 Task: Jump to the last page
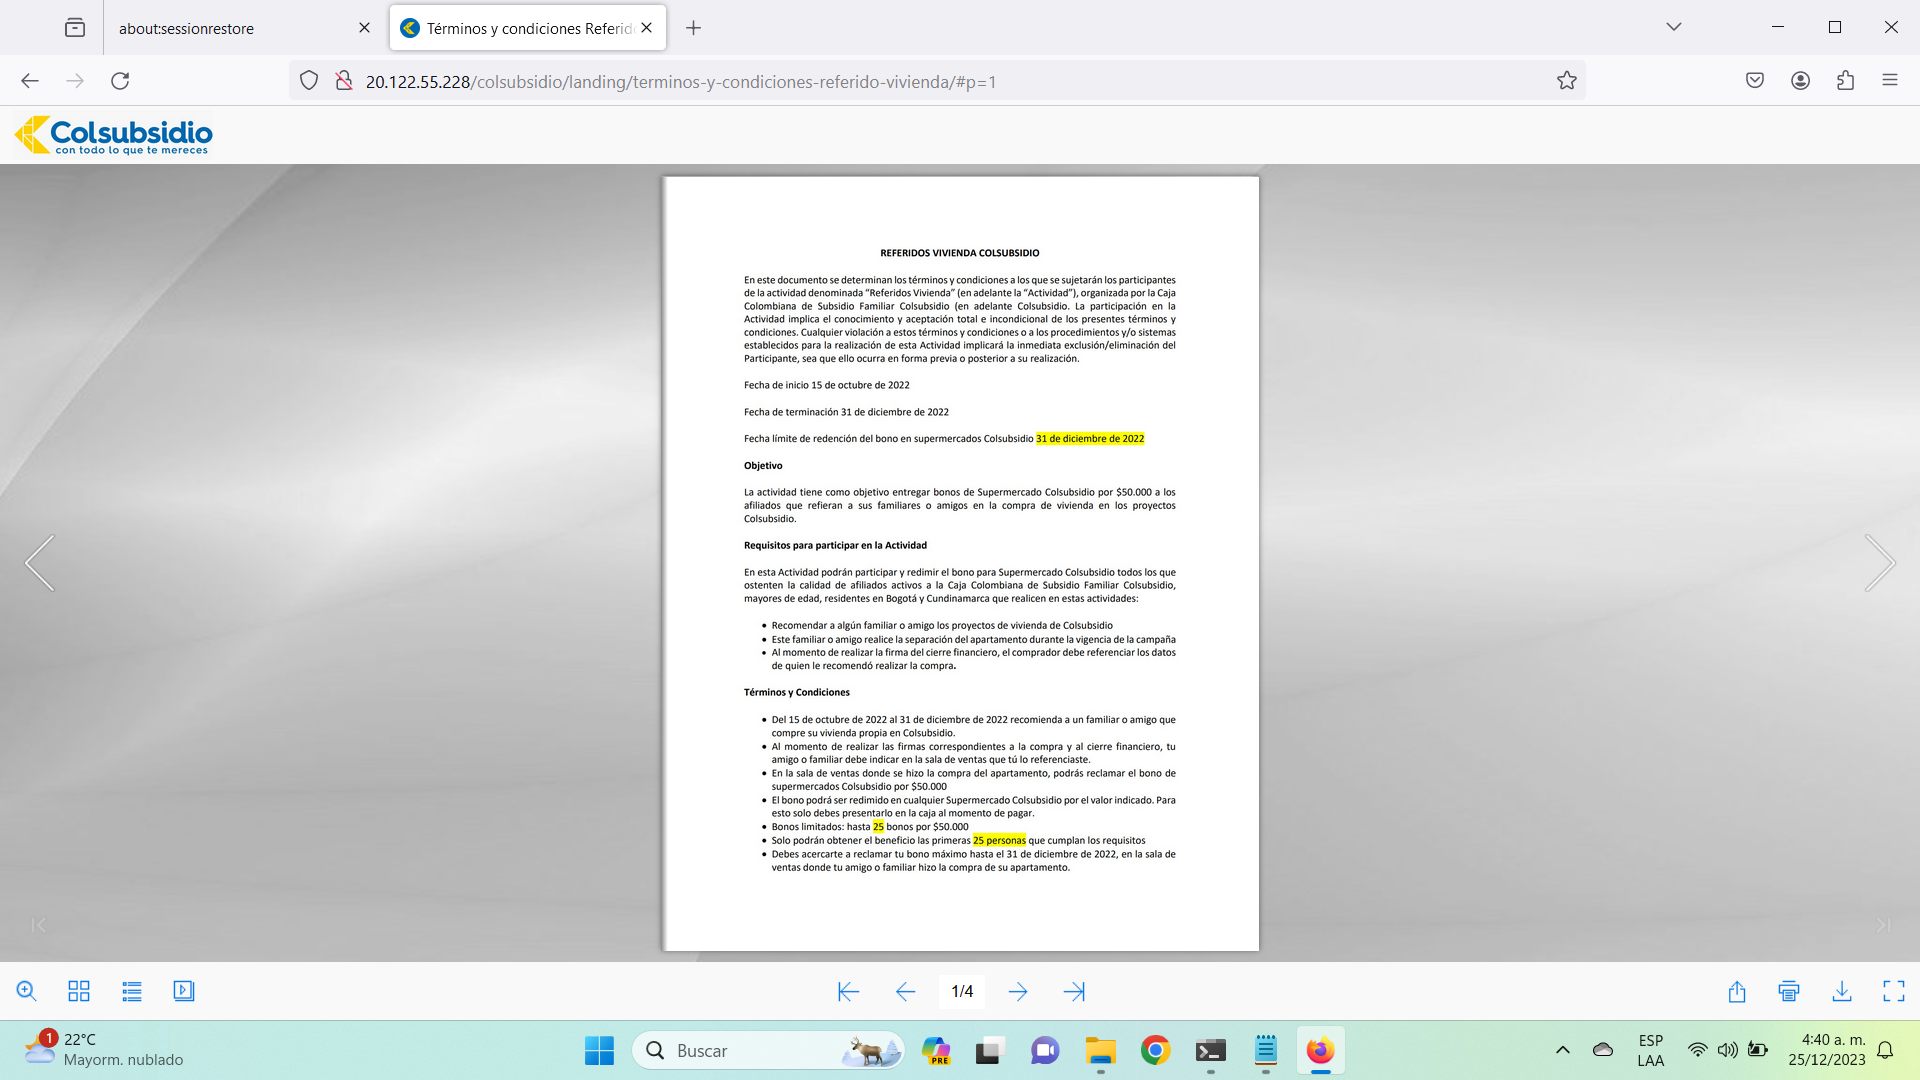point(1074,991)
